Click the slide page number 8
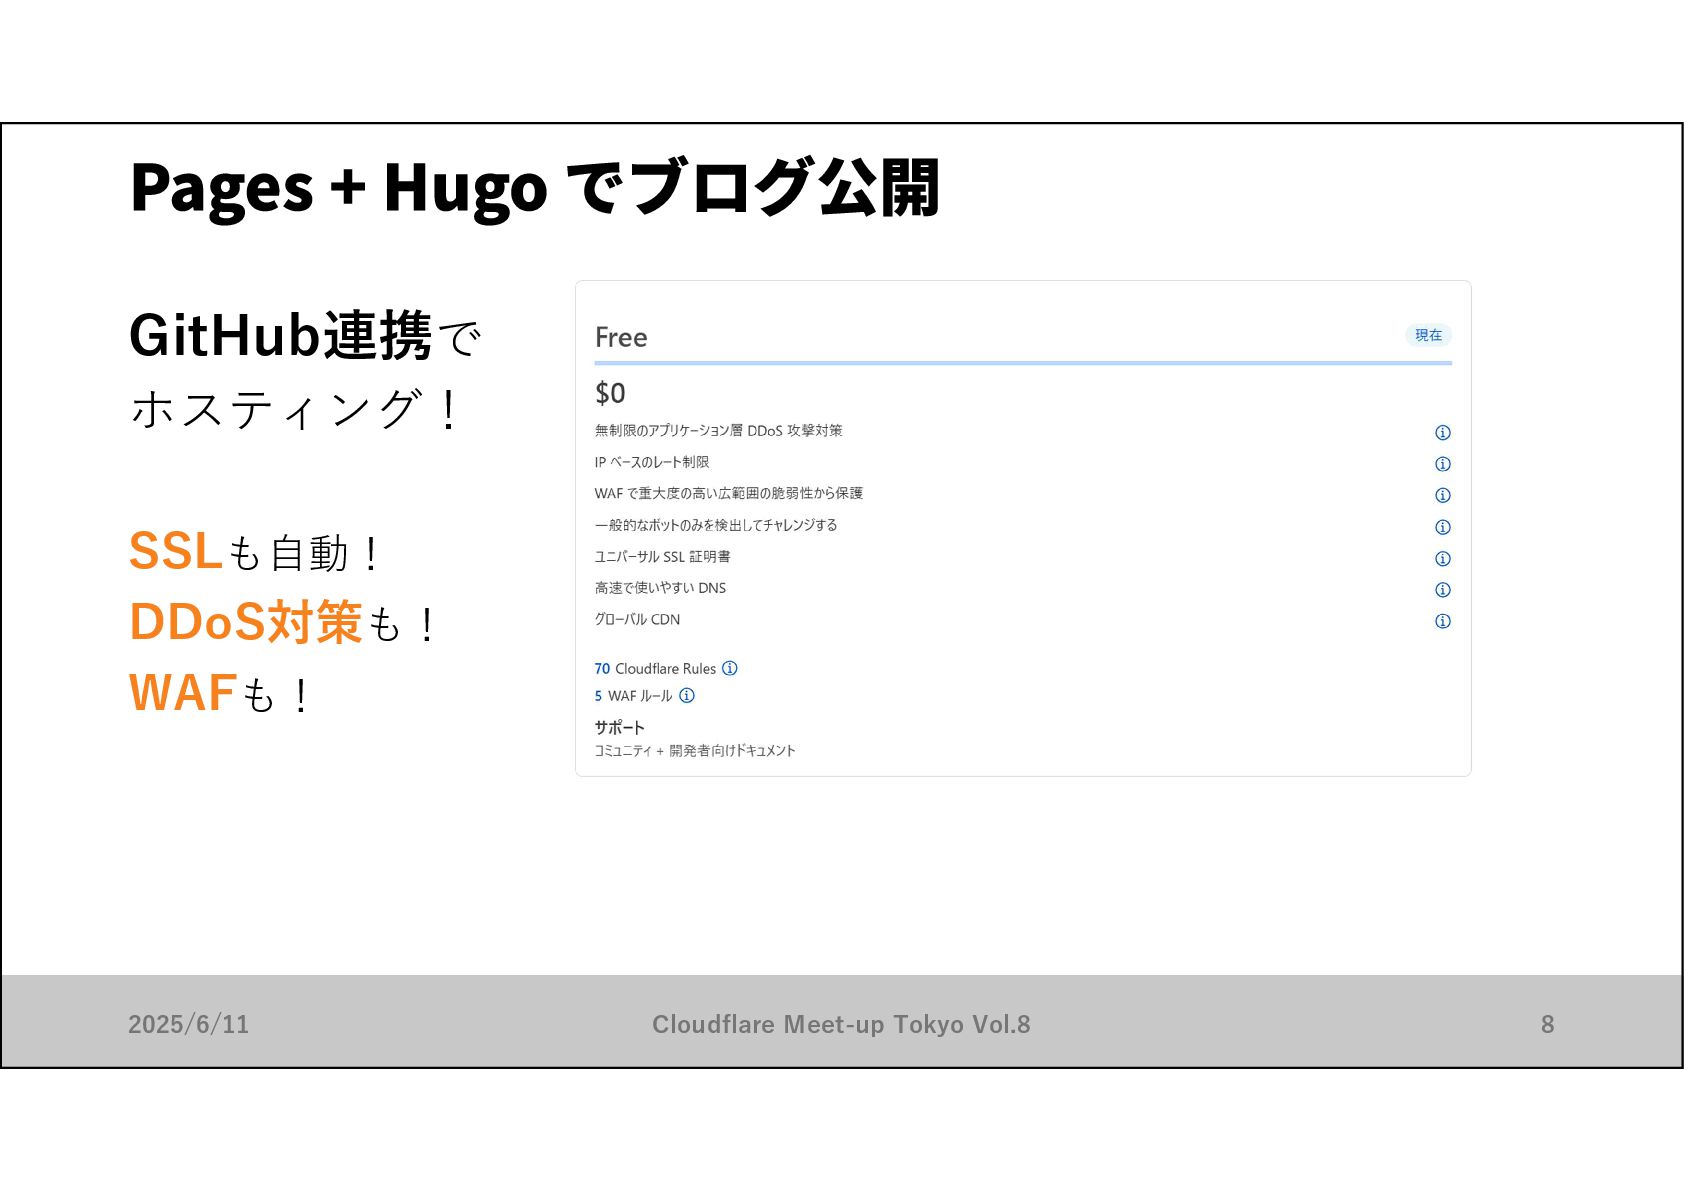 pyautogui.click(x=1547, y=1024)
